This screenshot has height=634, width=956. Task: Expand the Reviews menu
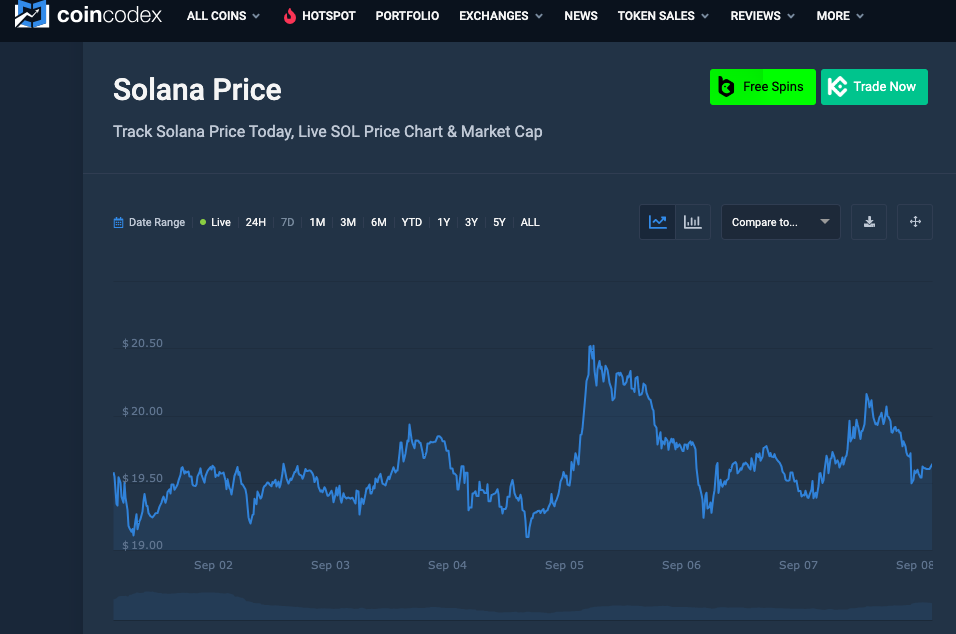point(762,16)
